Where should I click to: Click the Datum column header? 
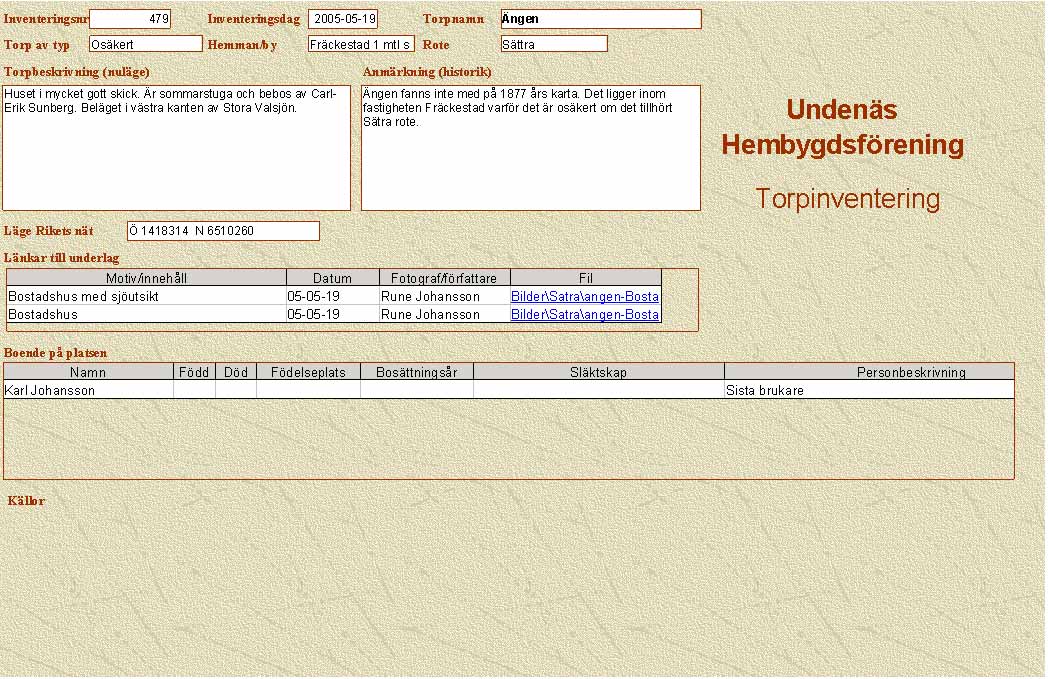click(332, 278)
